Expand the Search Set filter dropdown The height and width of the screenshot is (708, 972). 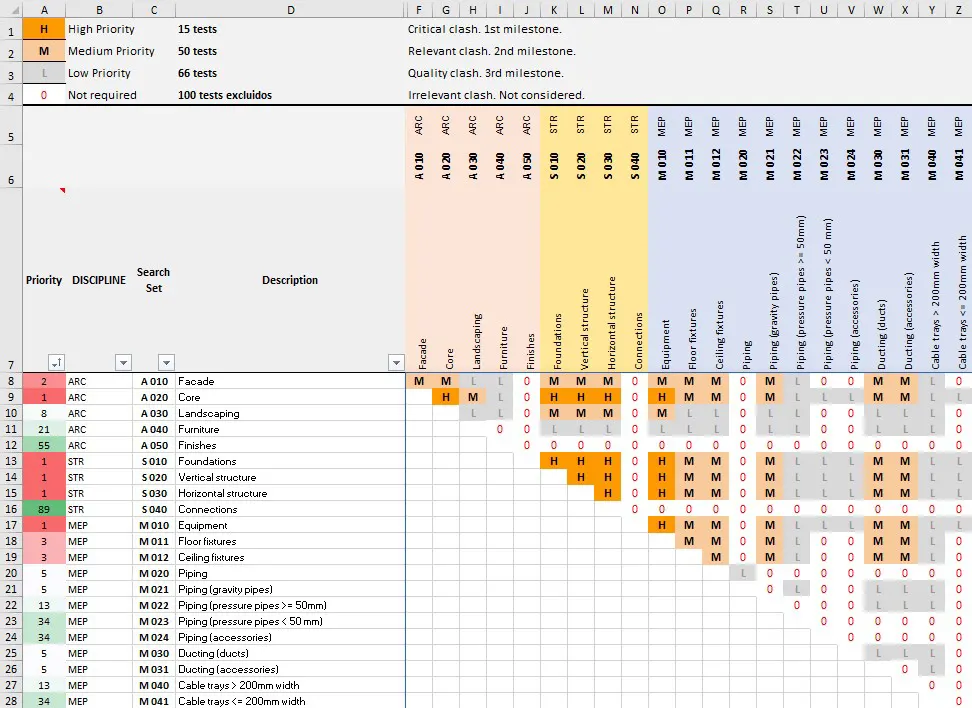pos(166,363)
